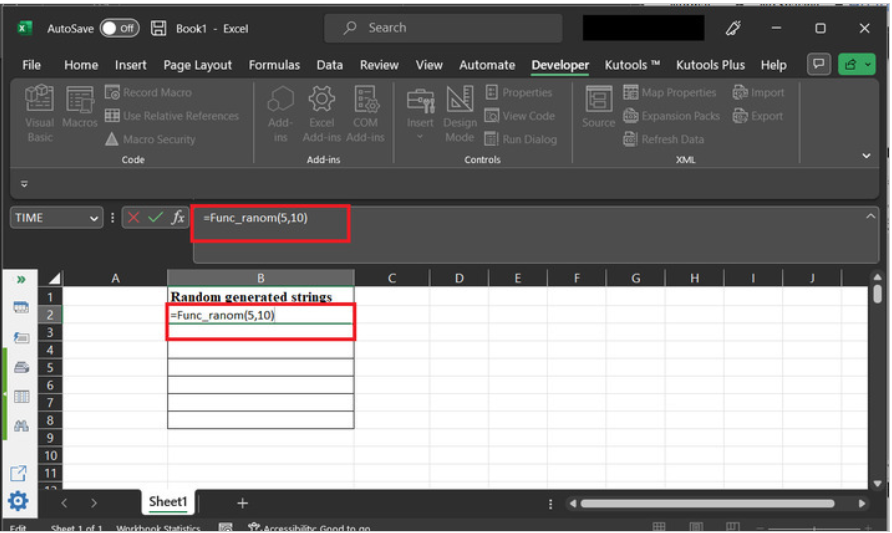Open the Kutools Plus tab
This screenshot has height=533, width=892.
tap(710, 65)
